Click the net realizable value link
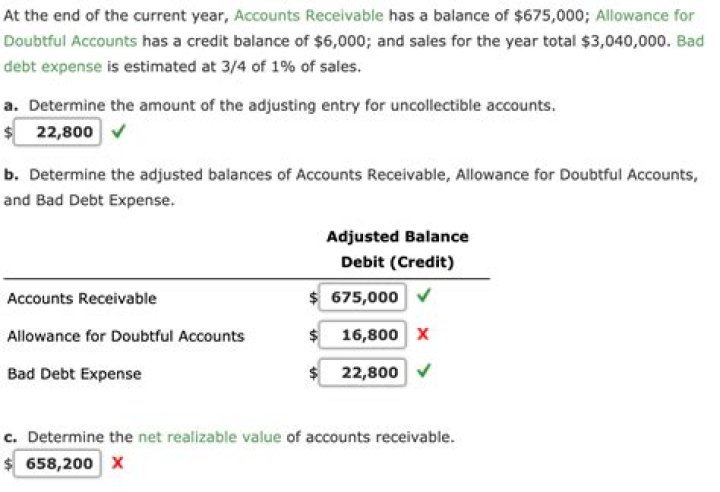The image size is (720, 492). click(209, 437)
